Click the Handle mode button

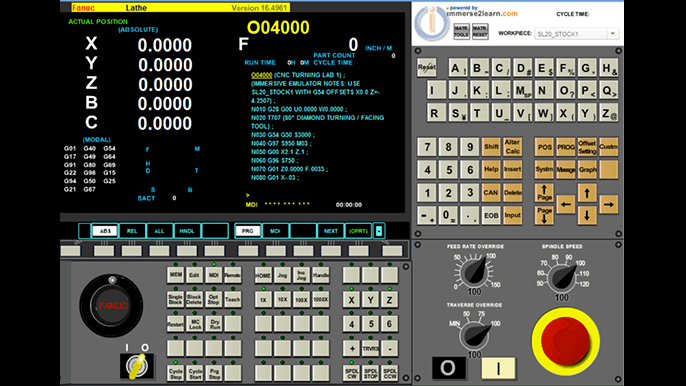321,275
